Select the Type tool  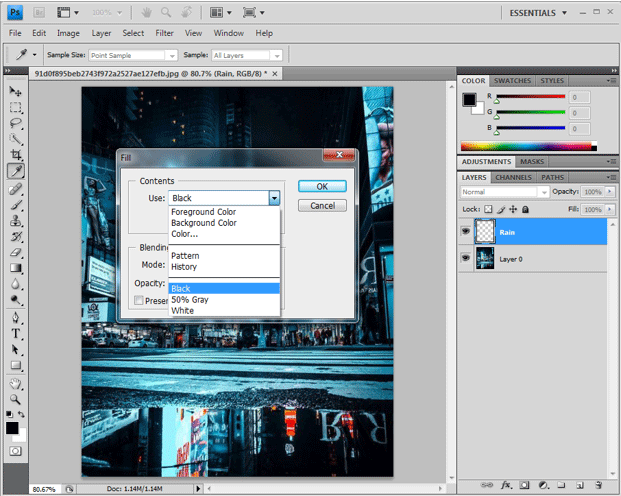(16, 333)
